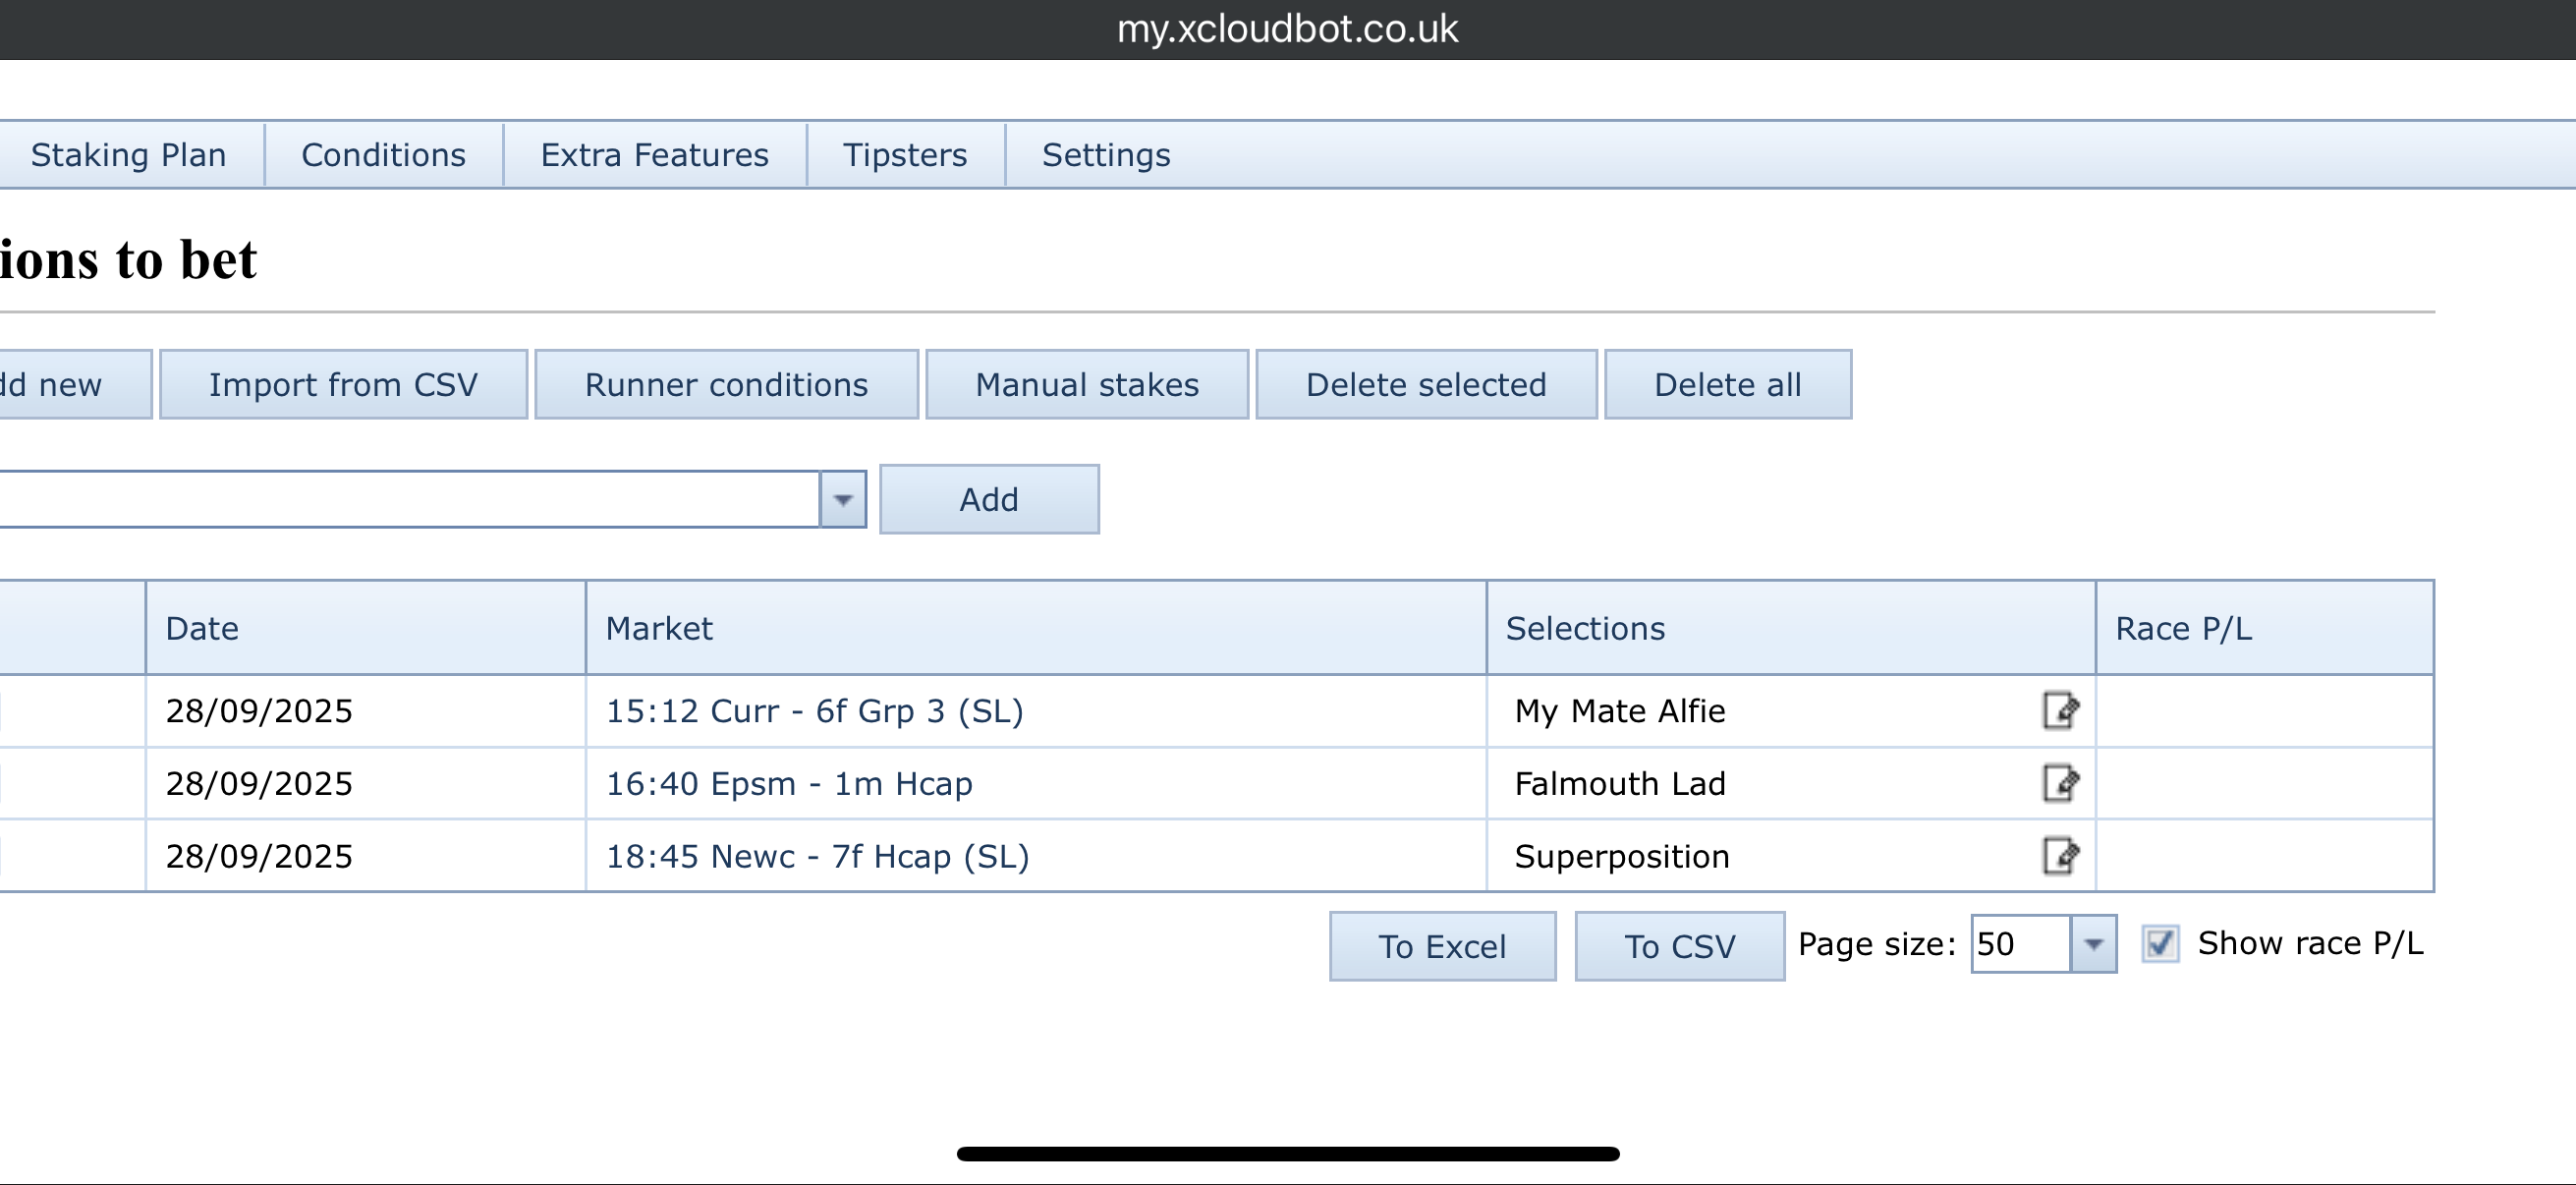The height and width of the screenshot is (1185, 2576).
Task: Open 15:12 Curr 6f Grp 3 market link
Action: pyautogui.click(x=814, y=710)
